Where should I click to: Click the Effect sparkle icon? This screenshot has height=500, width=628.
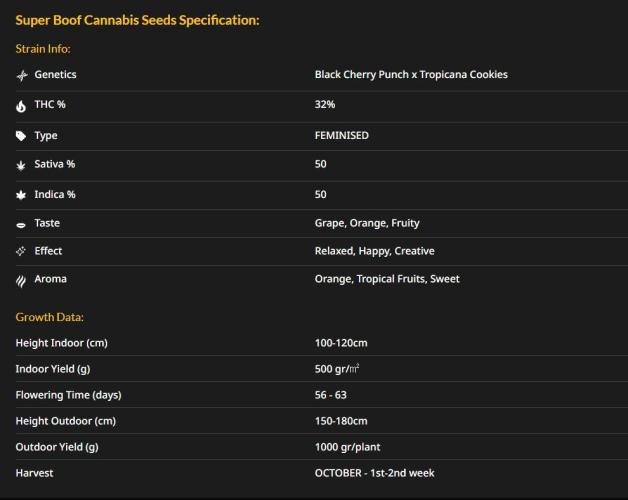(21, 251)
